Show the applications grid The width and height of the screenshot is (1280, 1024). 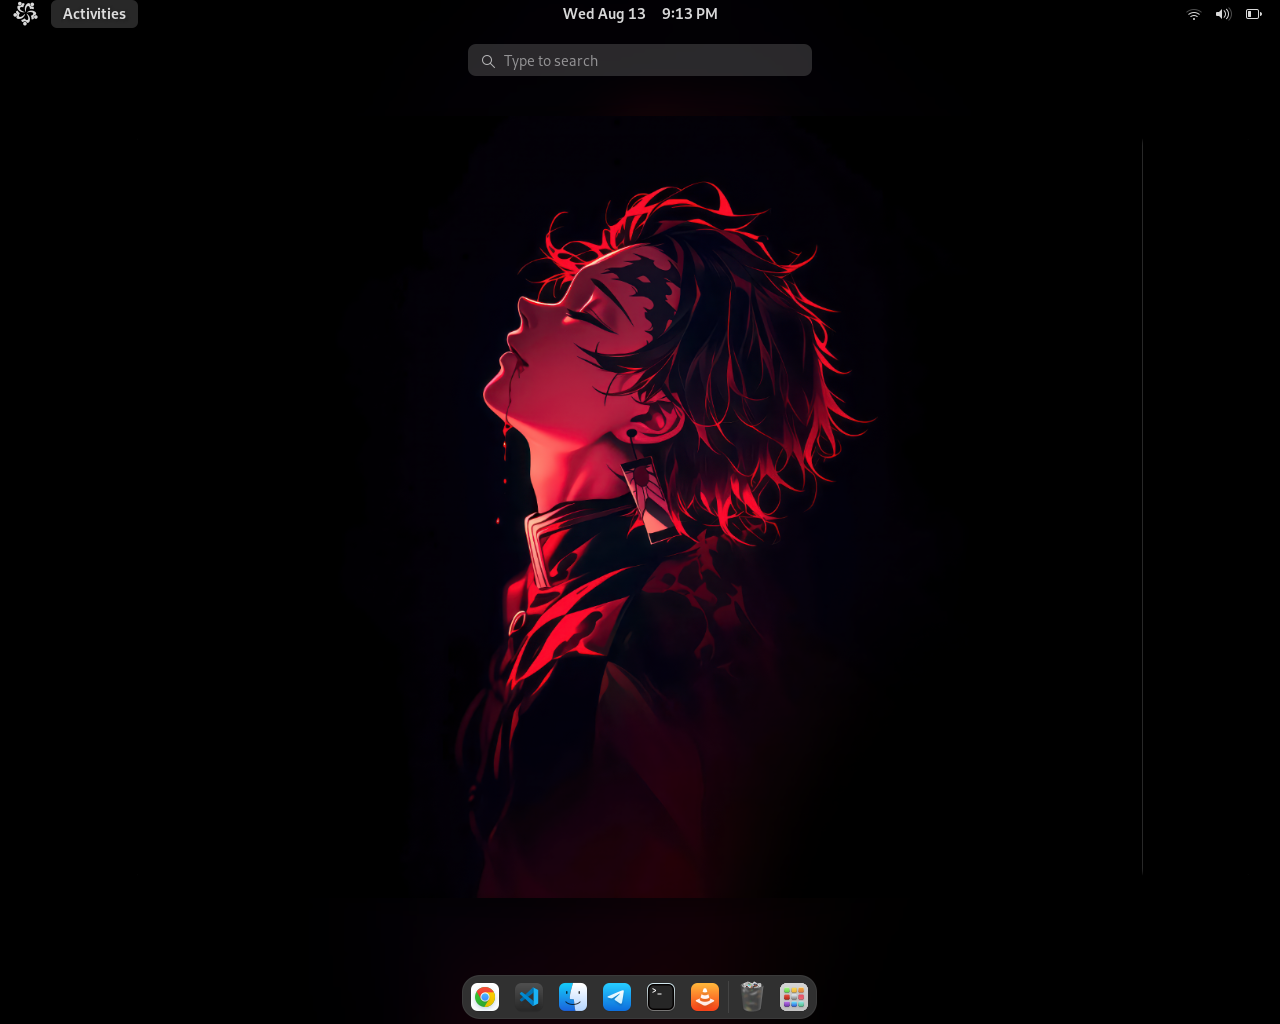(x=792, y=996)
